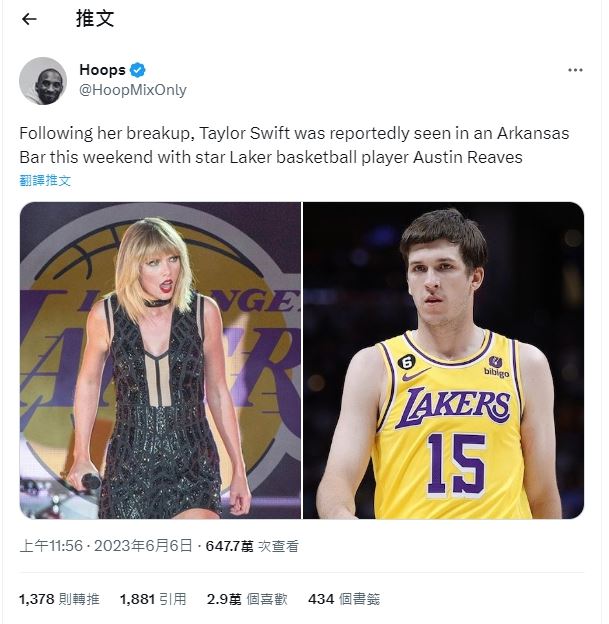
Task: Click the 2023年6月6日 post date
Action: point(138,547)
